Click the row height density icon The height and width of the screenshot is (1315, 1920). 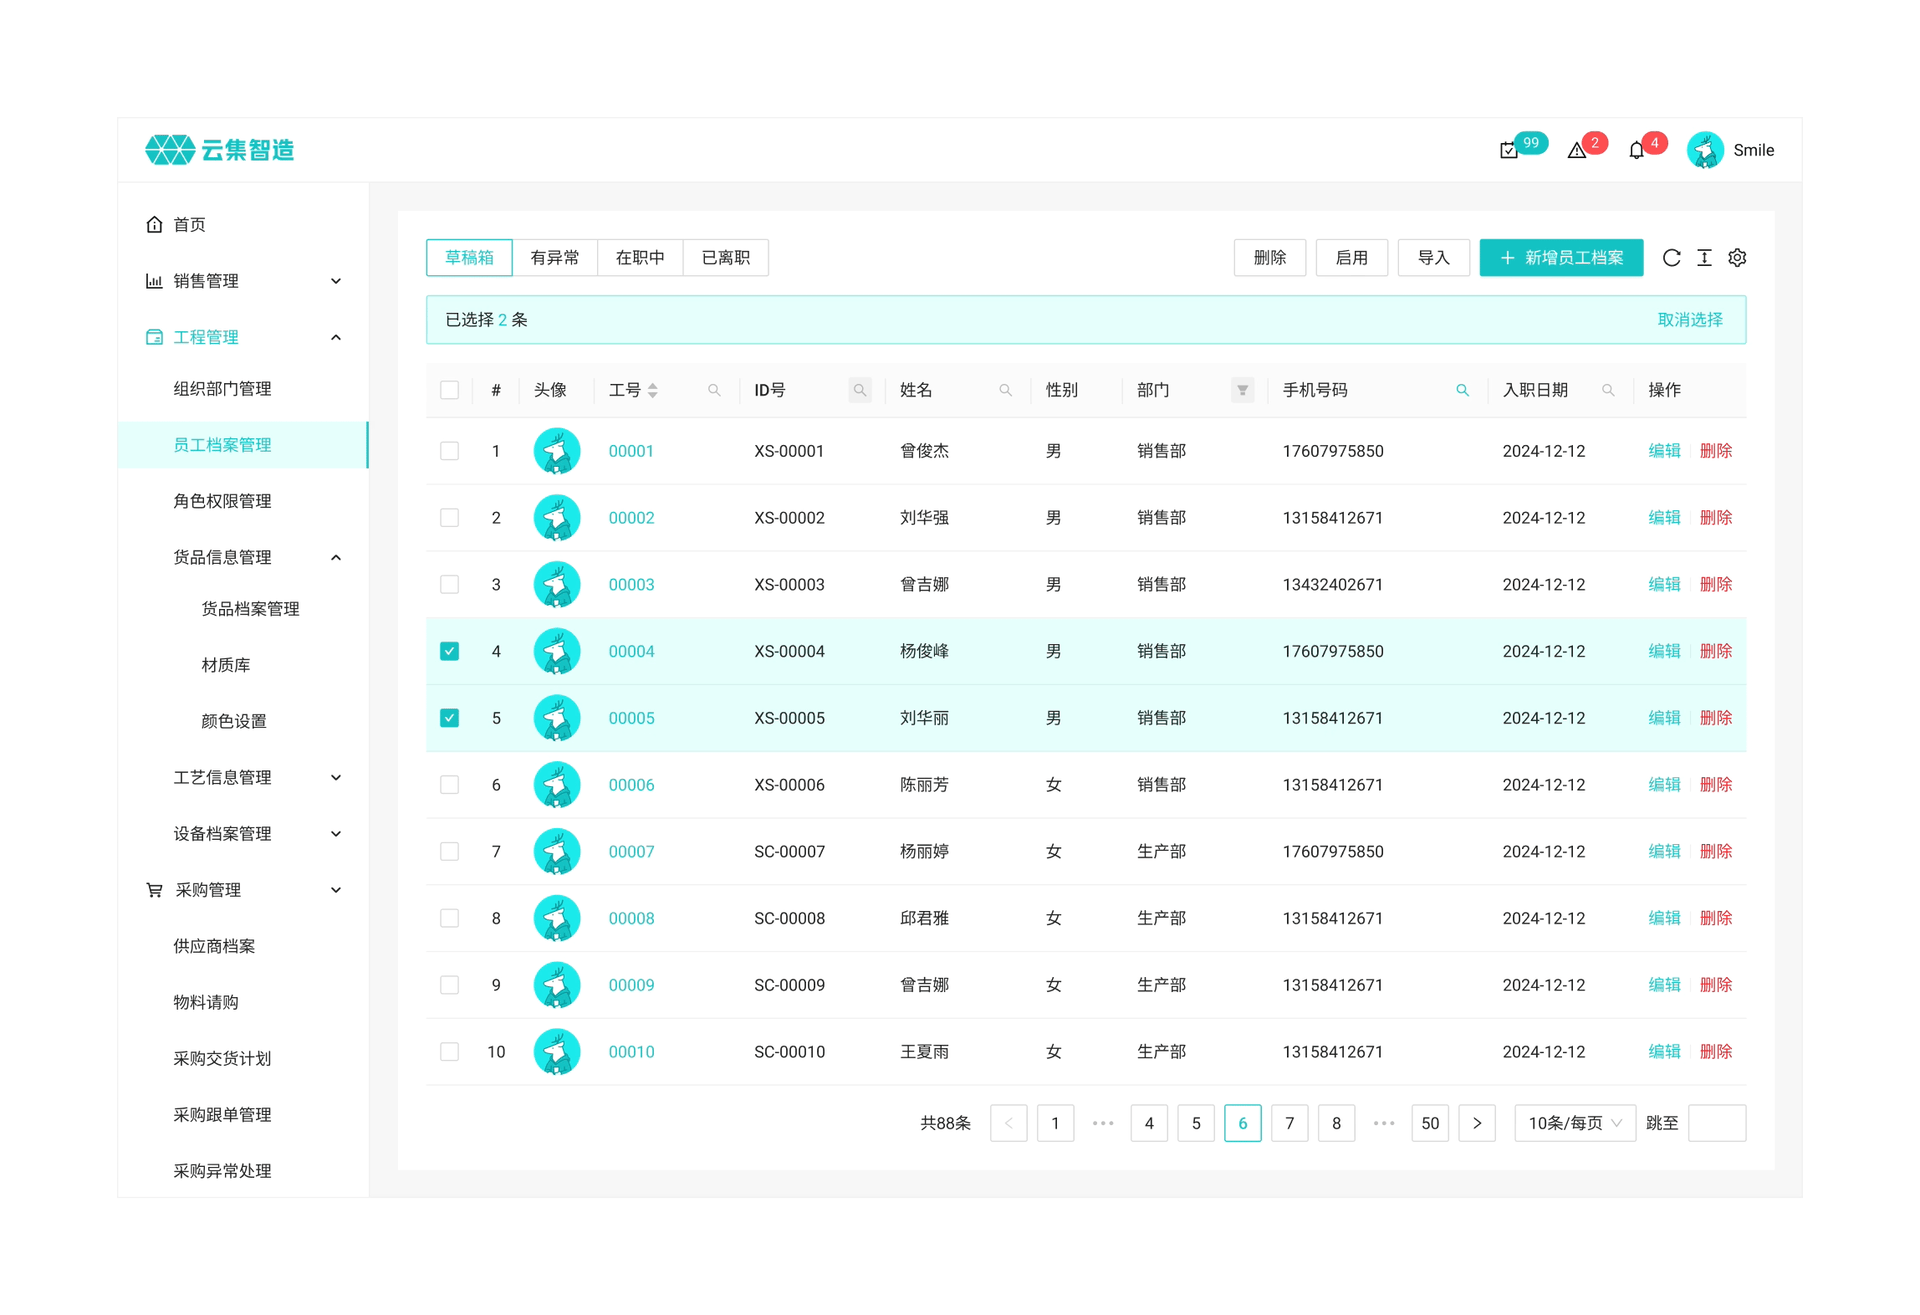pos(1704,258)
